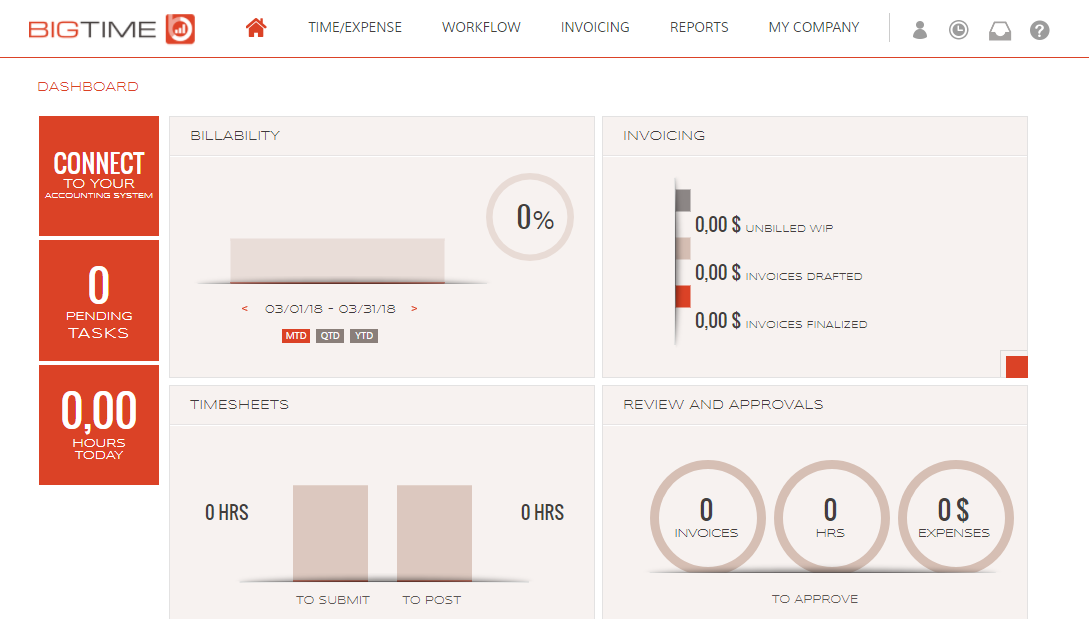Open the help question mark icon
This screenshot has width=1089, height=619.
point(1039,30)
